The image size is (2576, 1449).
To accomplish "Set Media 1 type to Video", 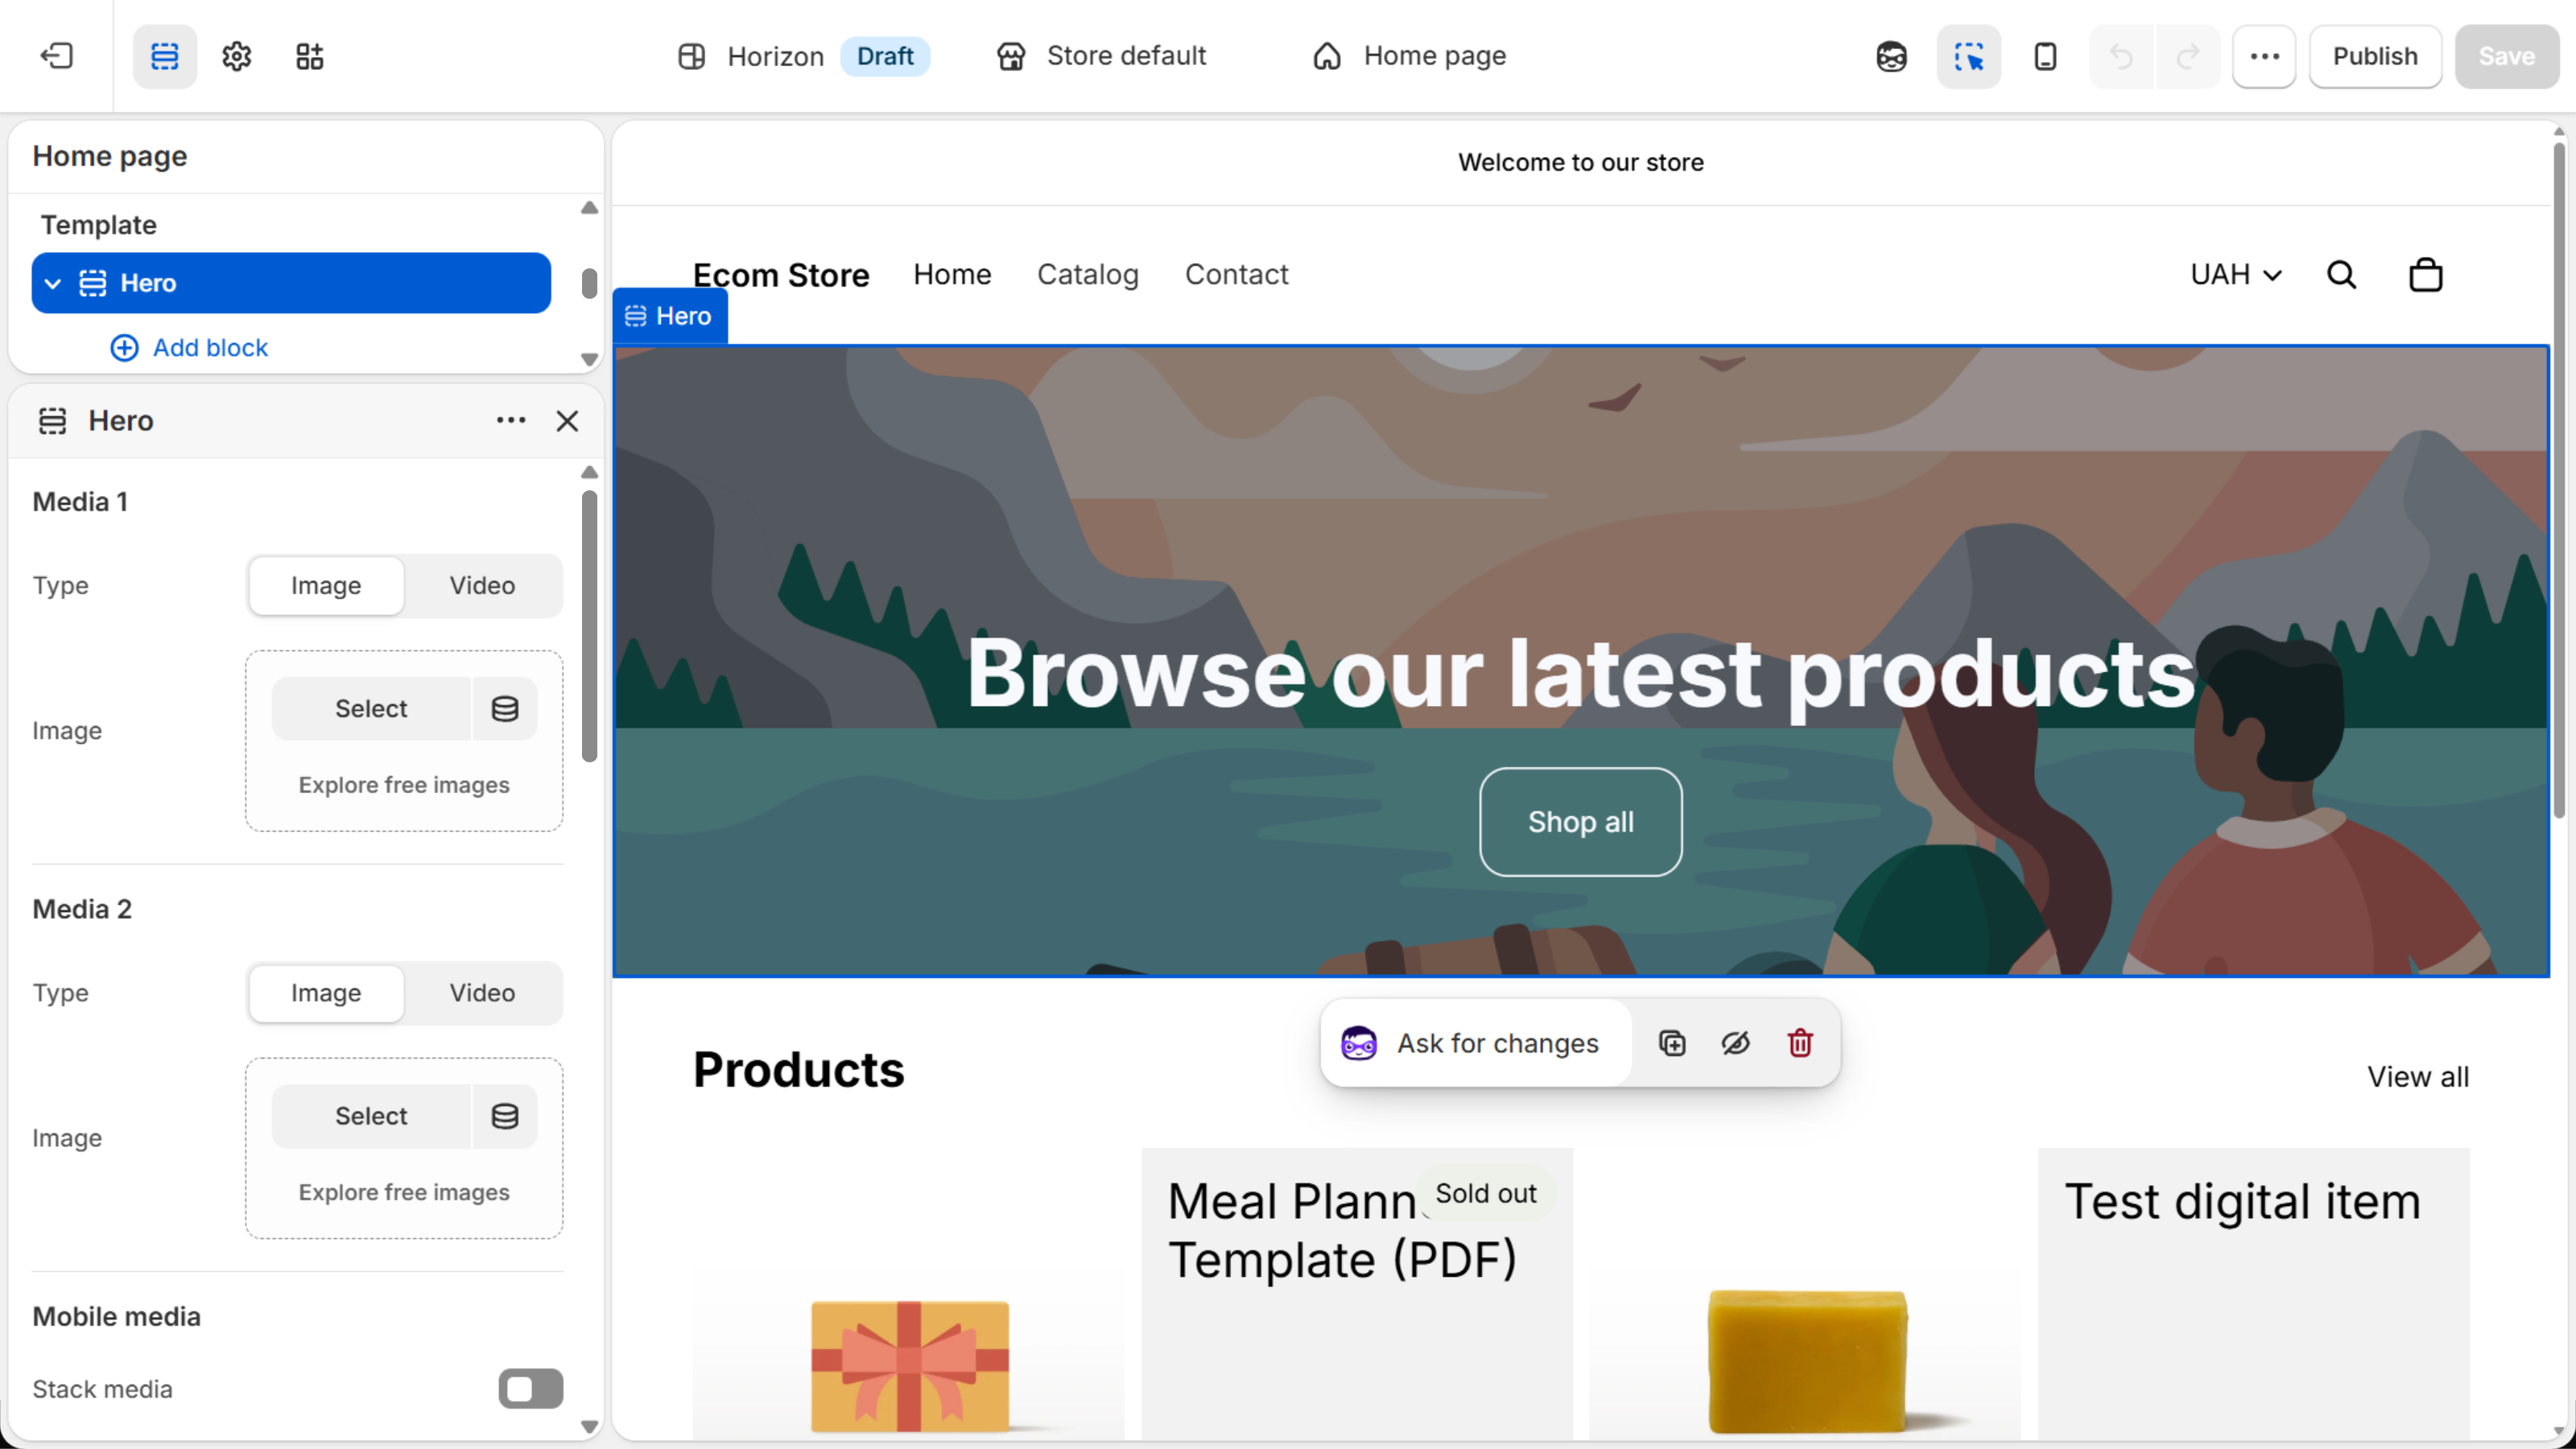I will pyautogui.click(x=482, y=585).
